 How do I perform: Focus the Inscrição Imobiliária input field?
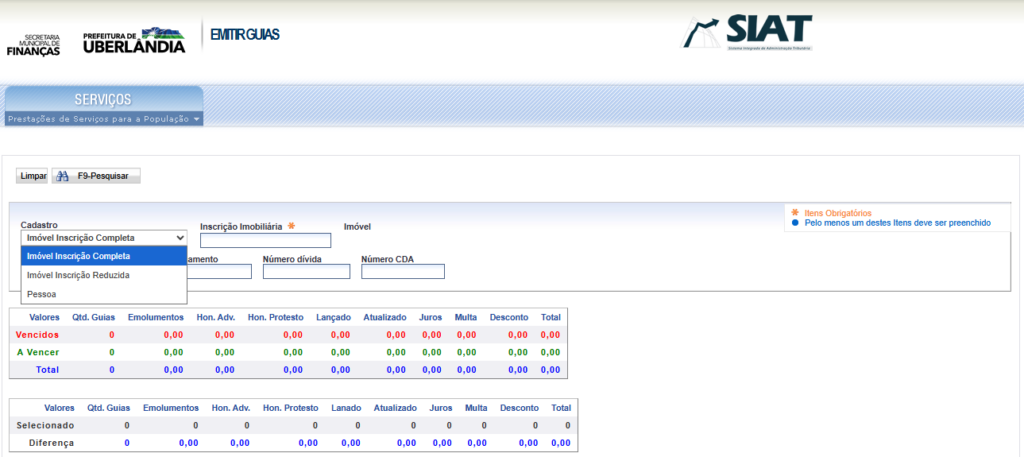tap(265, 240)
